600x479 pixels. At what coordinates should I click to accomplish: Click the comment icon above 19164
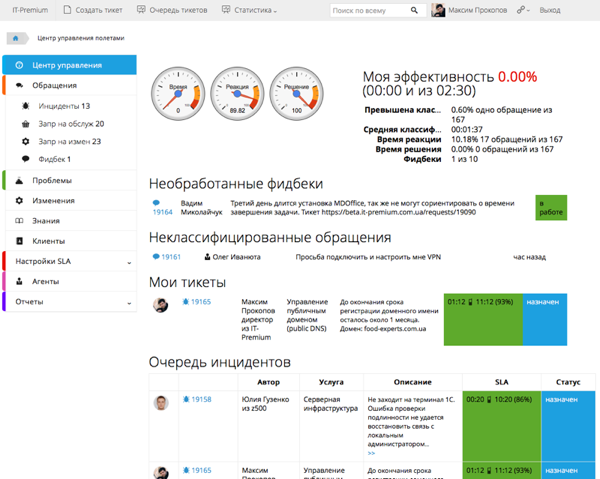pos(156,203)
